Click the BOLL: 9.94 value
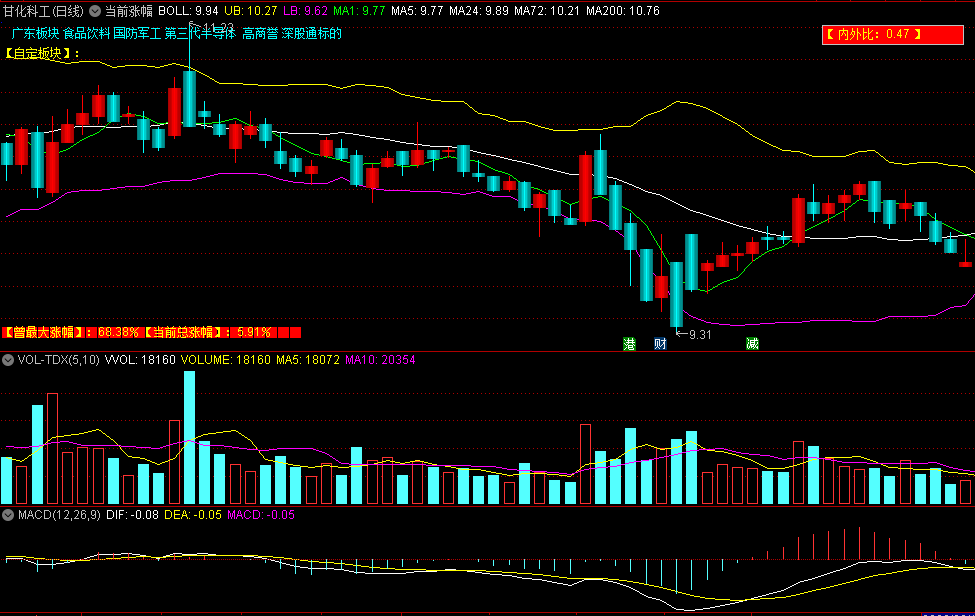Image resolution: width=975 pixels, height=616 pixels. click(x=188, y=11)
